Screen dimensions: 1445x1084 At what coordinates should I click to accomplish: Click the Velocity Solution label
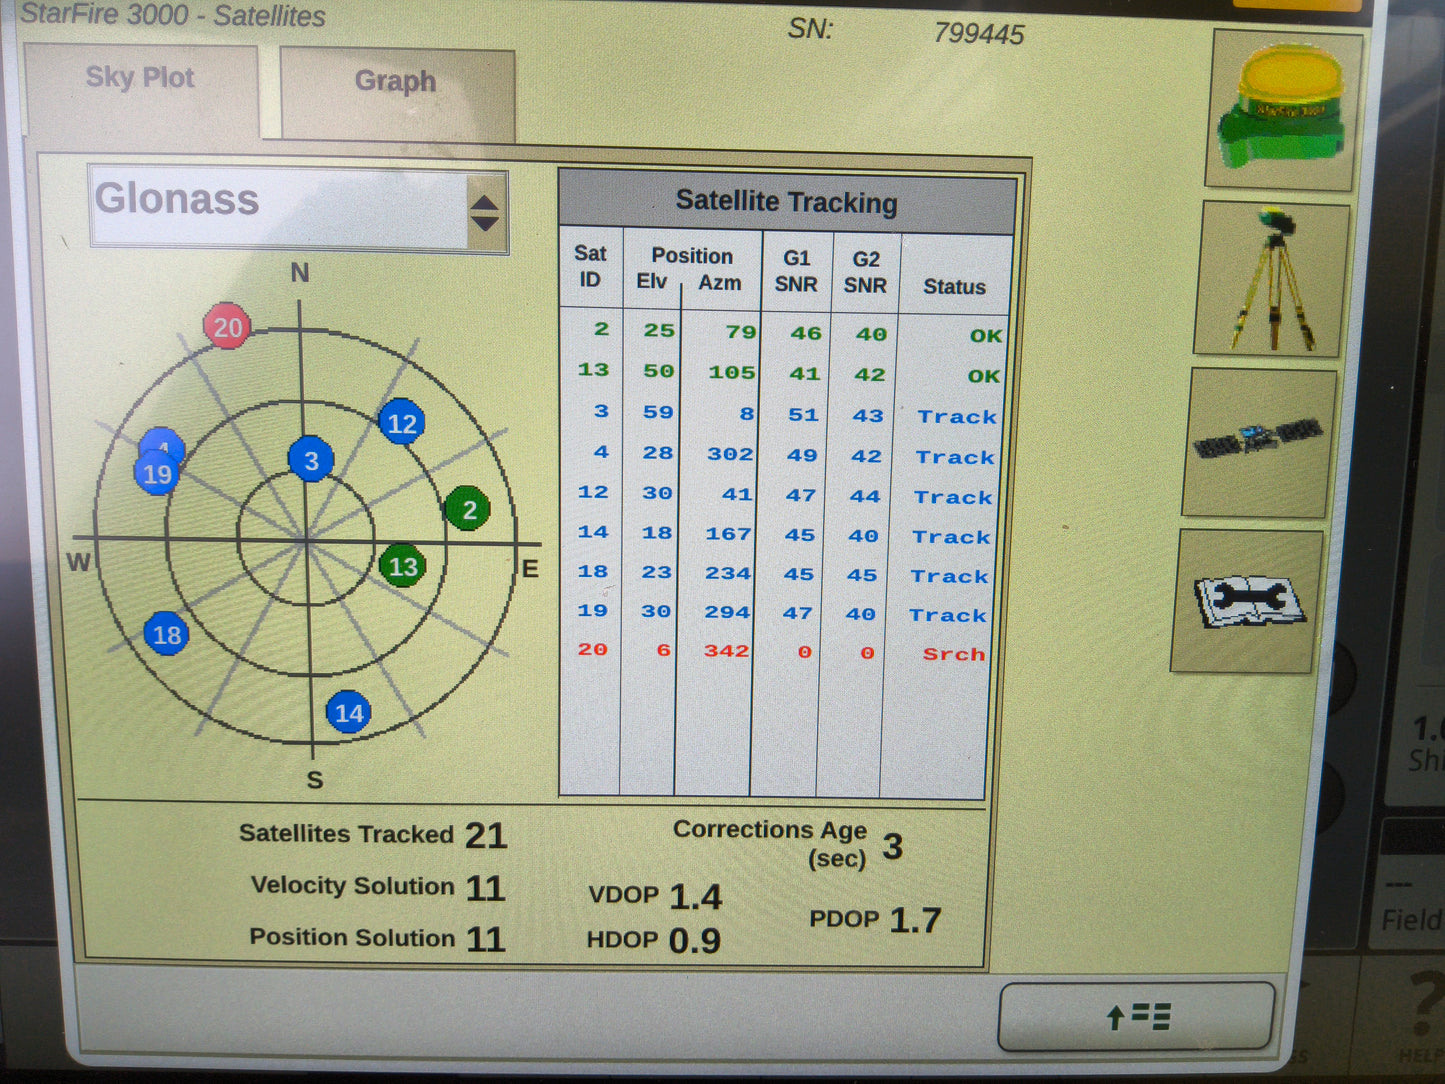pyautogui.click(x=353, y=885)
